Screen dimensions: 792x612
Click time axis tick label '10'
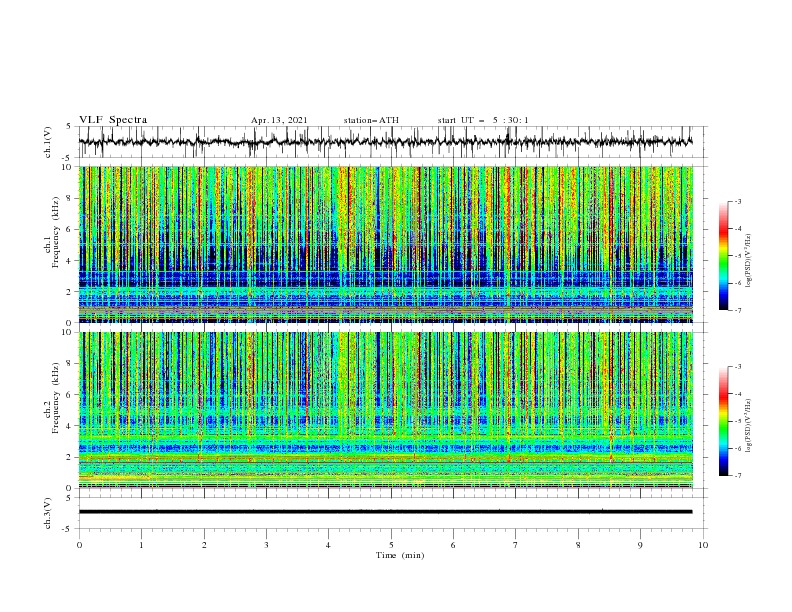click(x=703, y=545)
